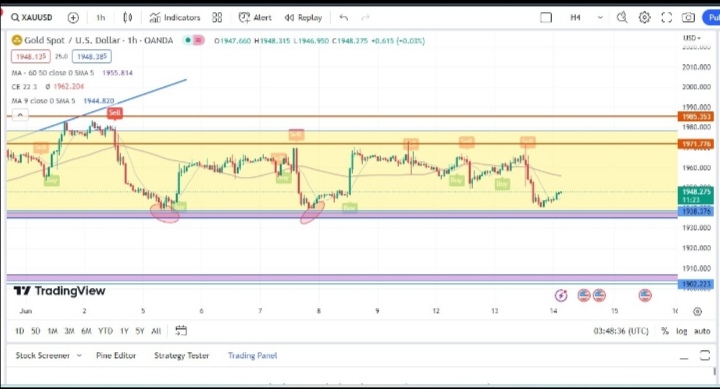Open the candlestick chart style menu

coord(128,17)
